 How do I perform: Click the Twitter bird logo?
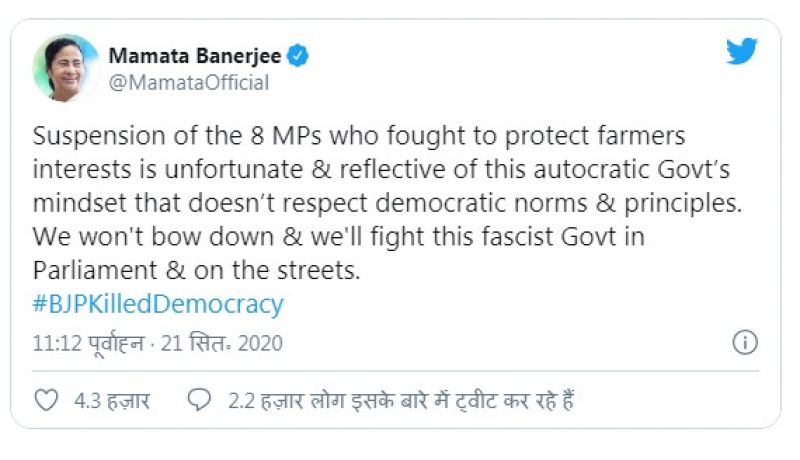741,52
